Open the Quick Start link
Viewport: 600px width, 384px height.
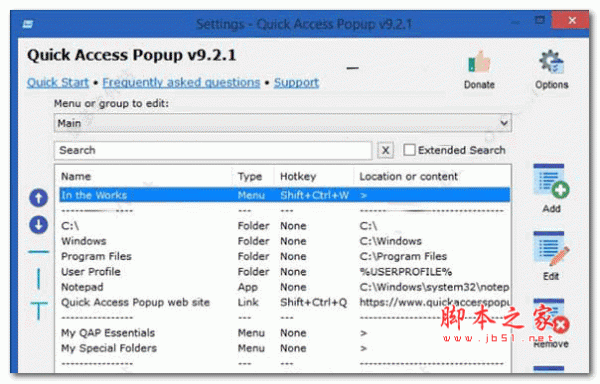pos(58,82)
